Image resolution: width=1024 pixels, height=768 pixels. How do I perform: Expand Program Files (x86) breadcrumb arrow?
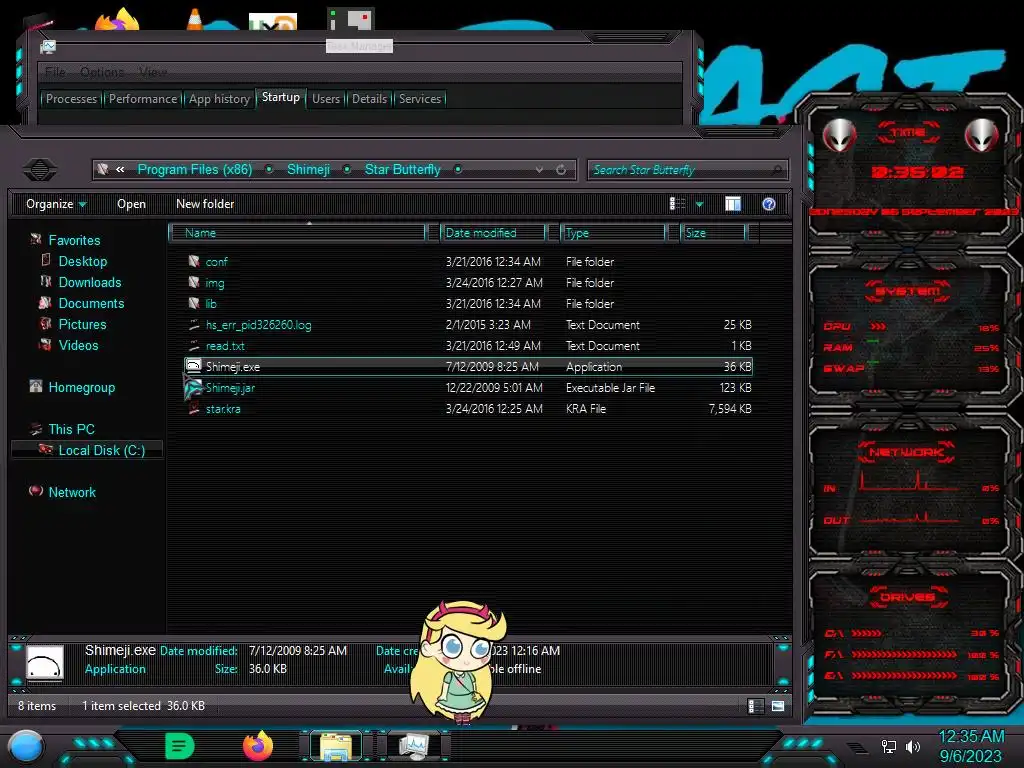[x=269, y=170]
